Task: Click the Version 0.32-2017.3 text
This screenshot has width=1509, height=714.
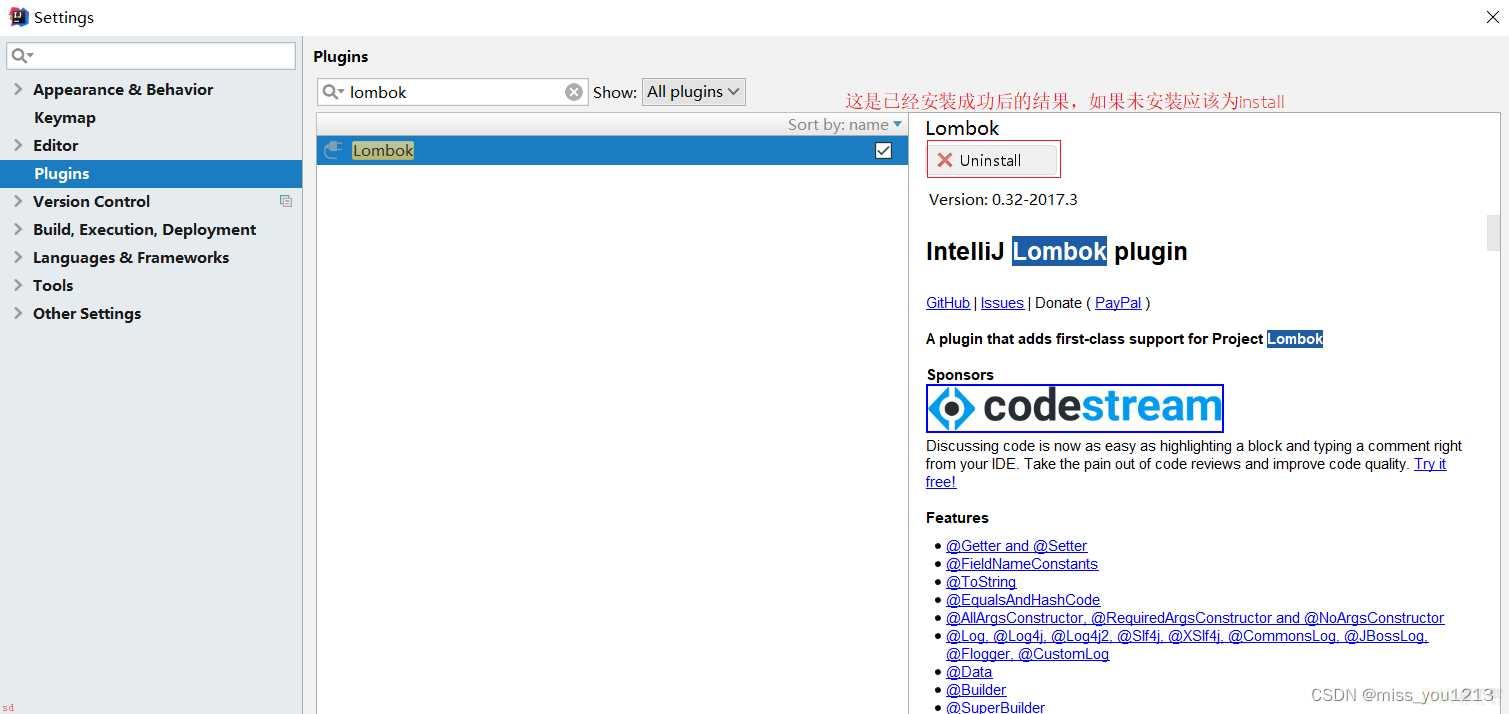Action: coord(1003,199)
